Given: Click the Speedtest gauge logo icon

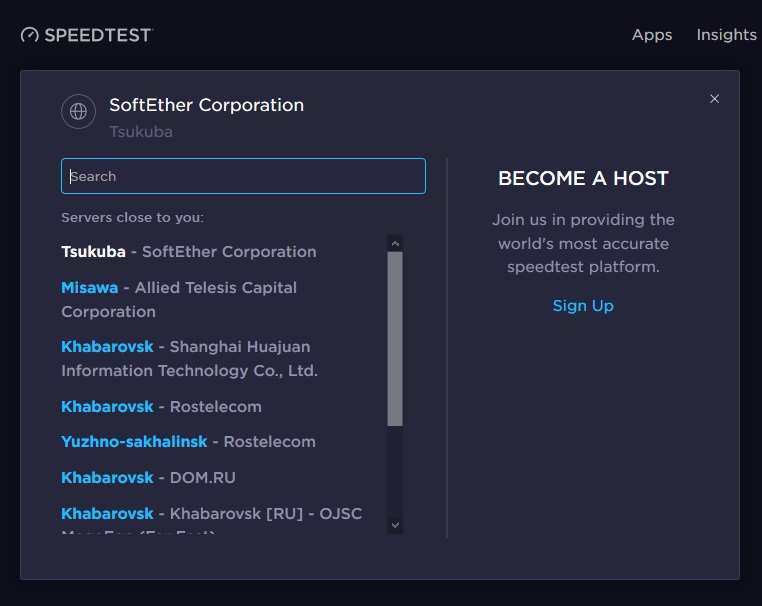Looking at the screenshot, I should [x=30, y=35].
